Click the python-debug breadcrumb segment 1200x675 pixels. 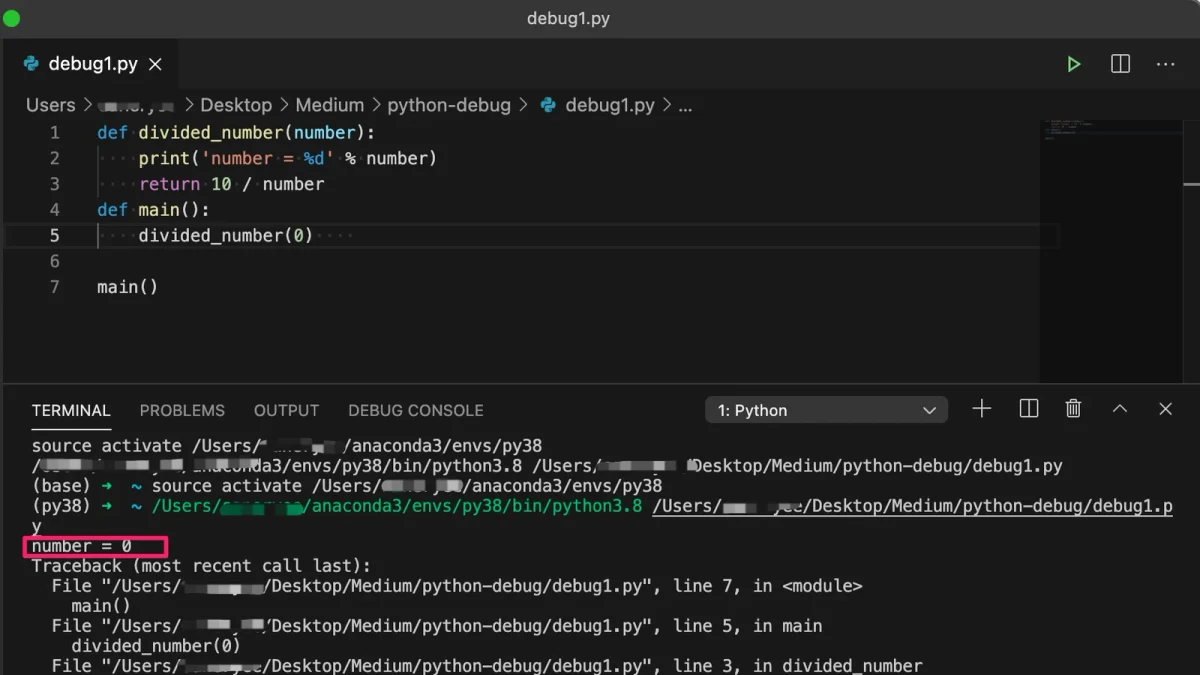(x=449, y=105)
